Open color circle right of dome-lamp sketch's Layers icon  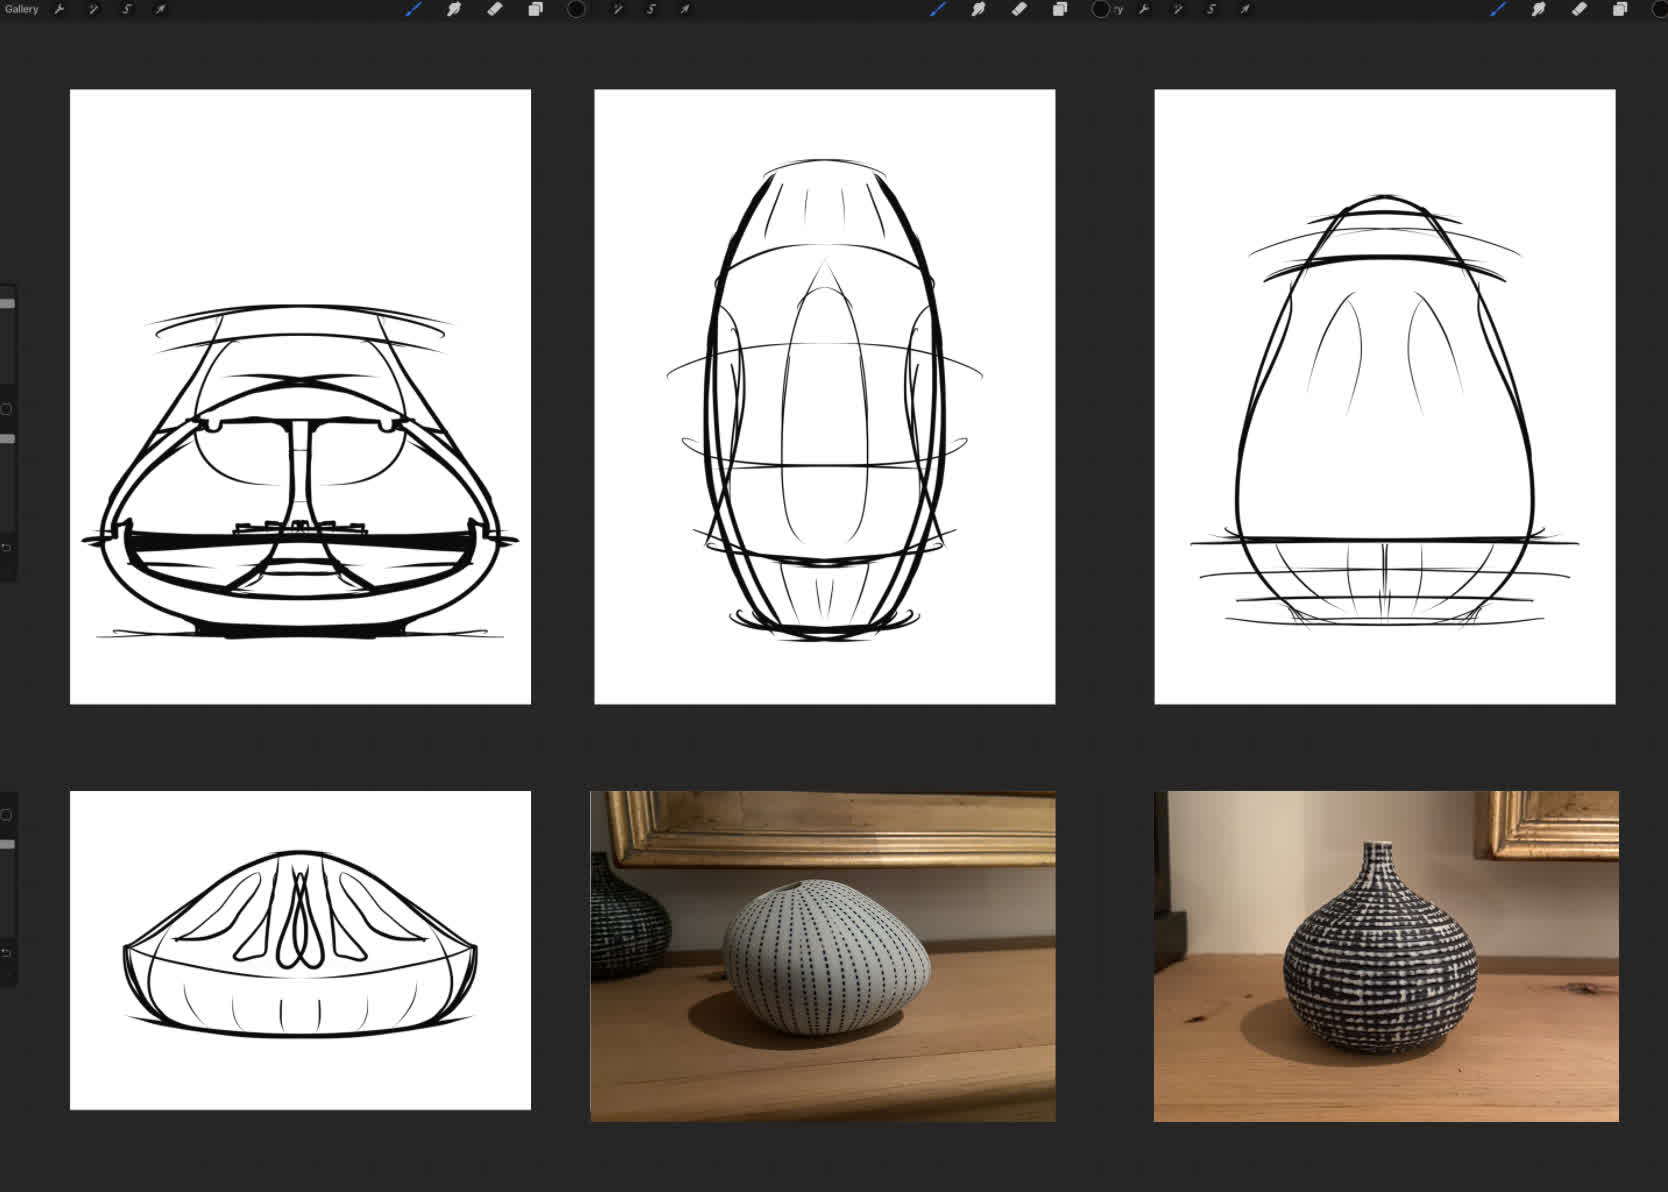[x=576, y=9]
